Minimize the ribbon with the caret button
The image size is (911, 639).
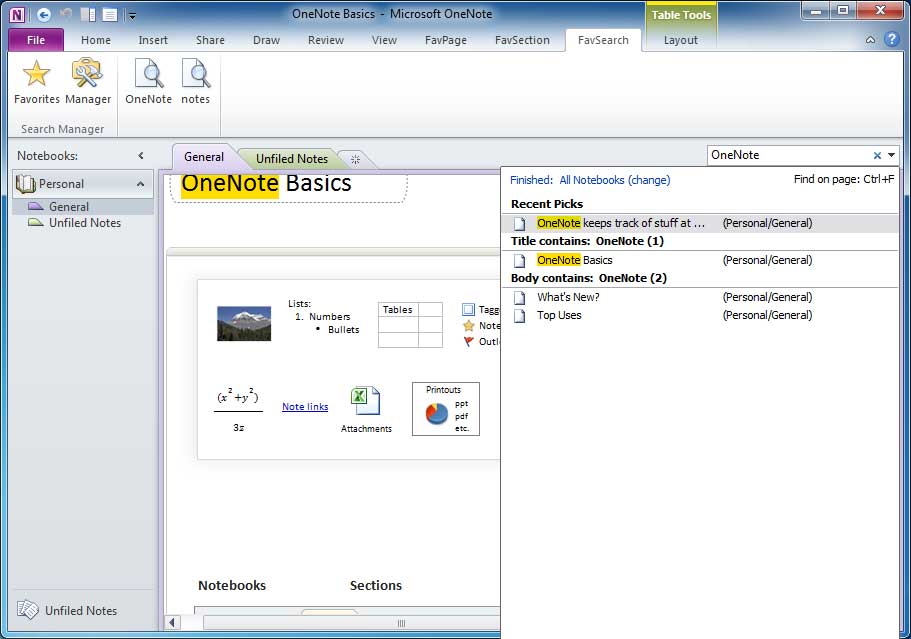870,40
